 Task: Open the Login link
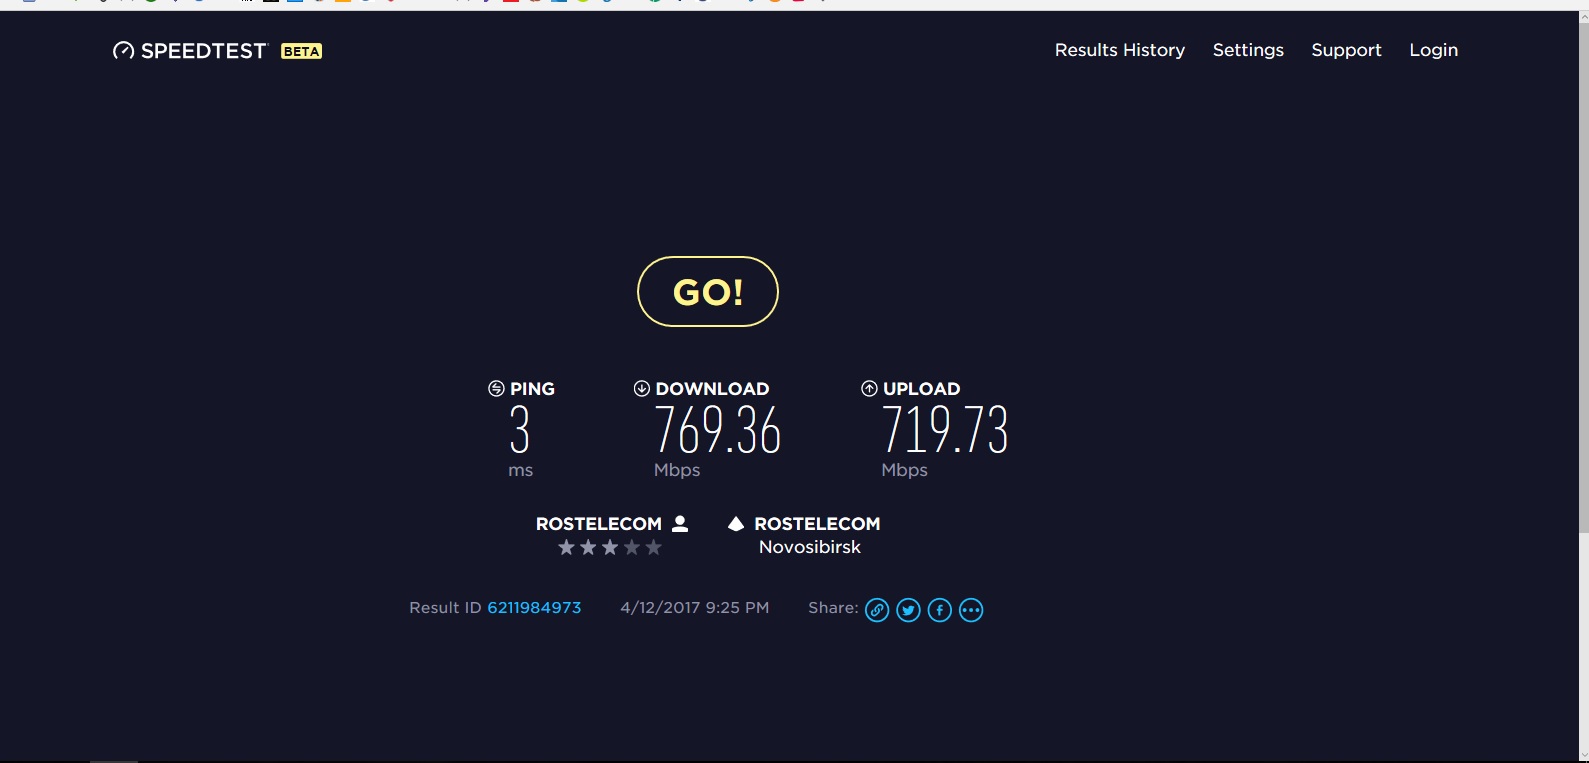[x=1433, y=50]
